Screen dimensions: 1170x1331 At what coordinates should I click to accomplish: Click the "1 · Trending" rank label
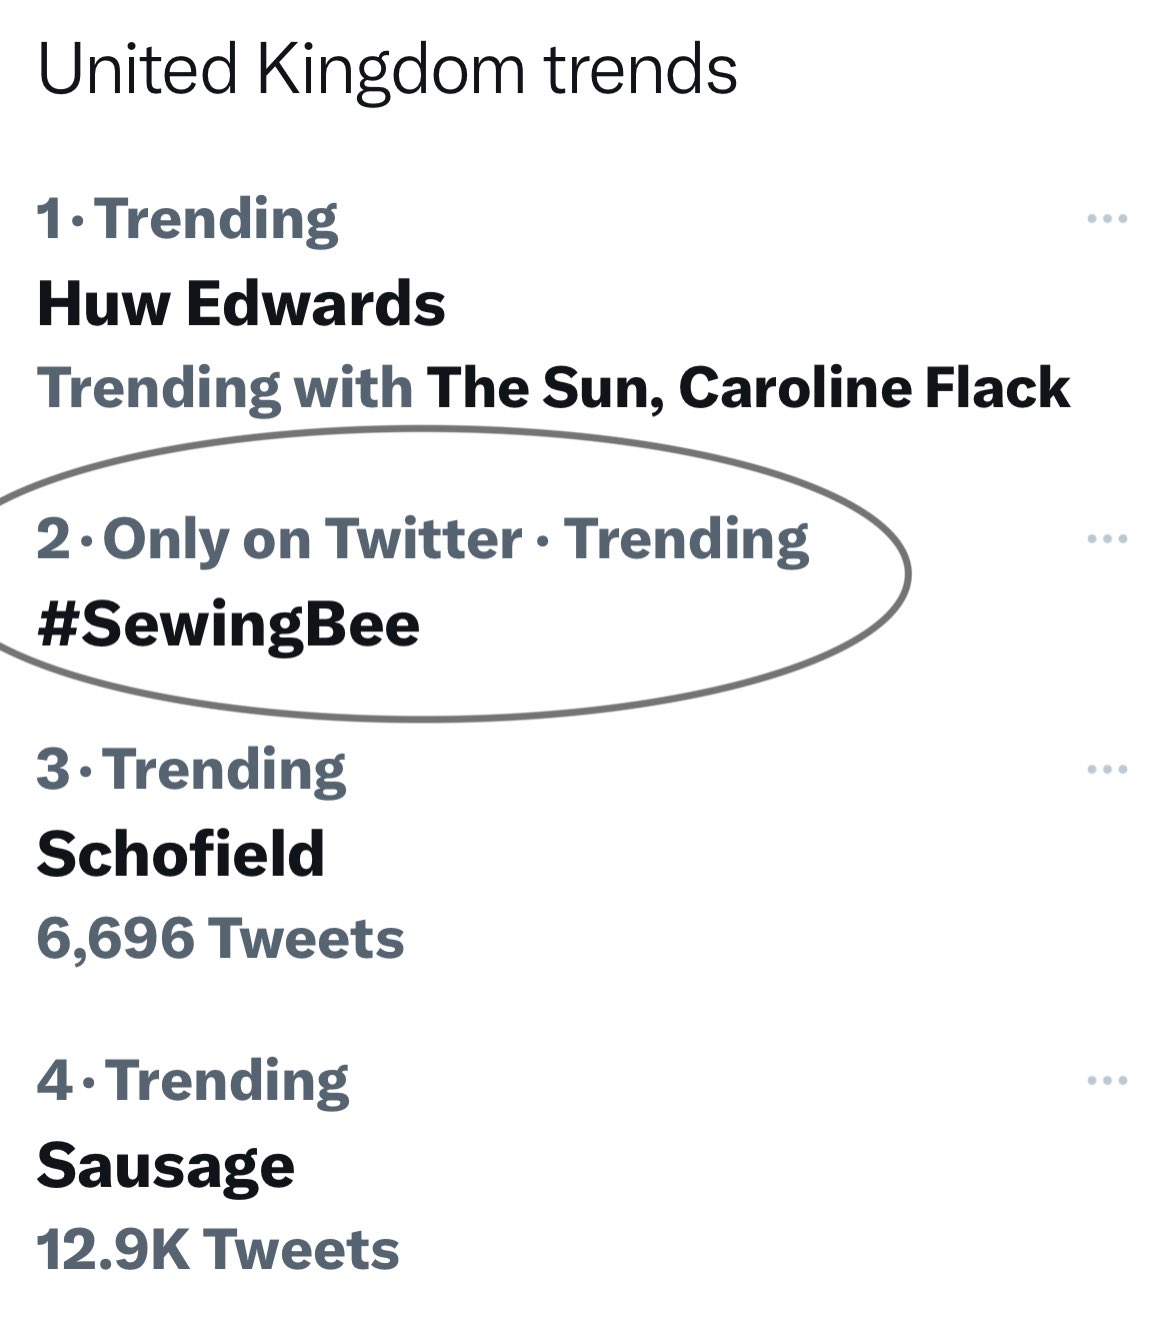tap(188, 219)
